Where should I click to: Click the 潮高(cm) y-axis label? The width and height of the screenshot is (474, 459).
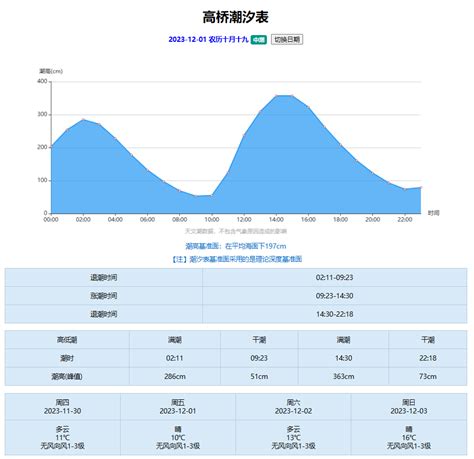tap(51, 71)
